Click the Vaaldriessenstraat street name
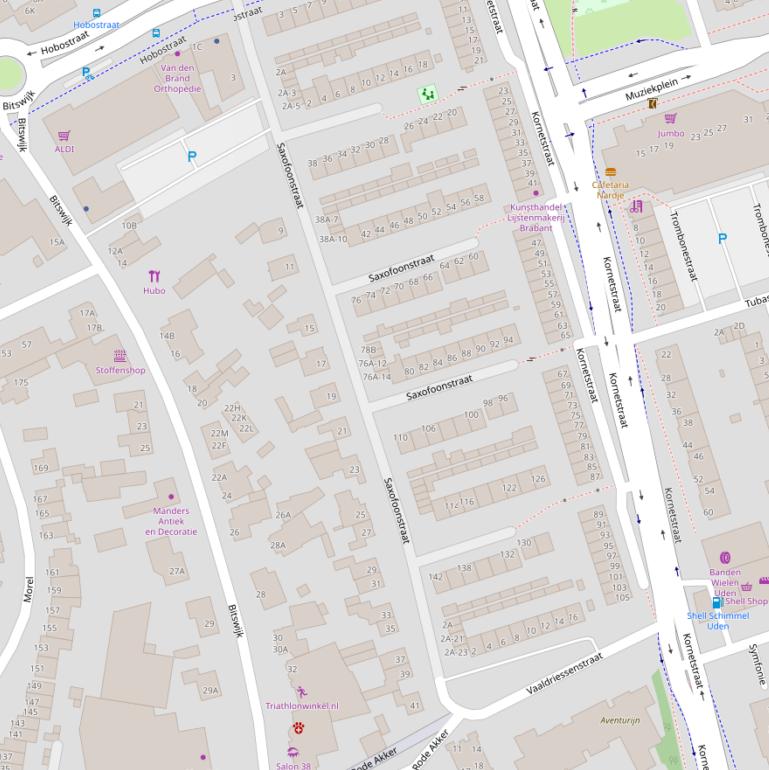Image resolution: width=769 pixels, height=770 pixels. [565, 675]
